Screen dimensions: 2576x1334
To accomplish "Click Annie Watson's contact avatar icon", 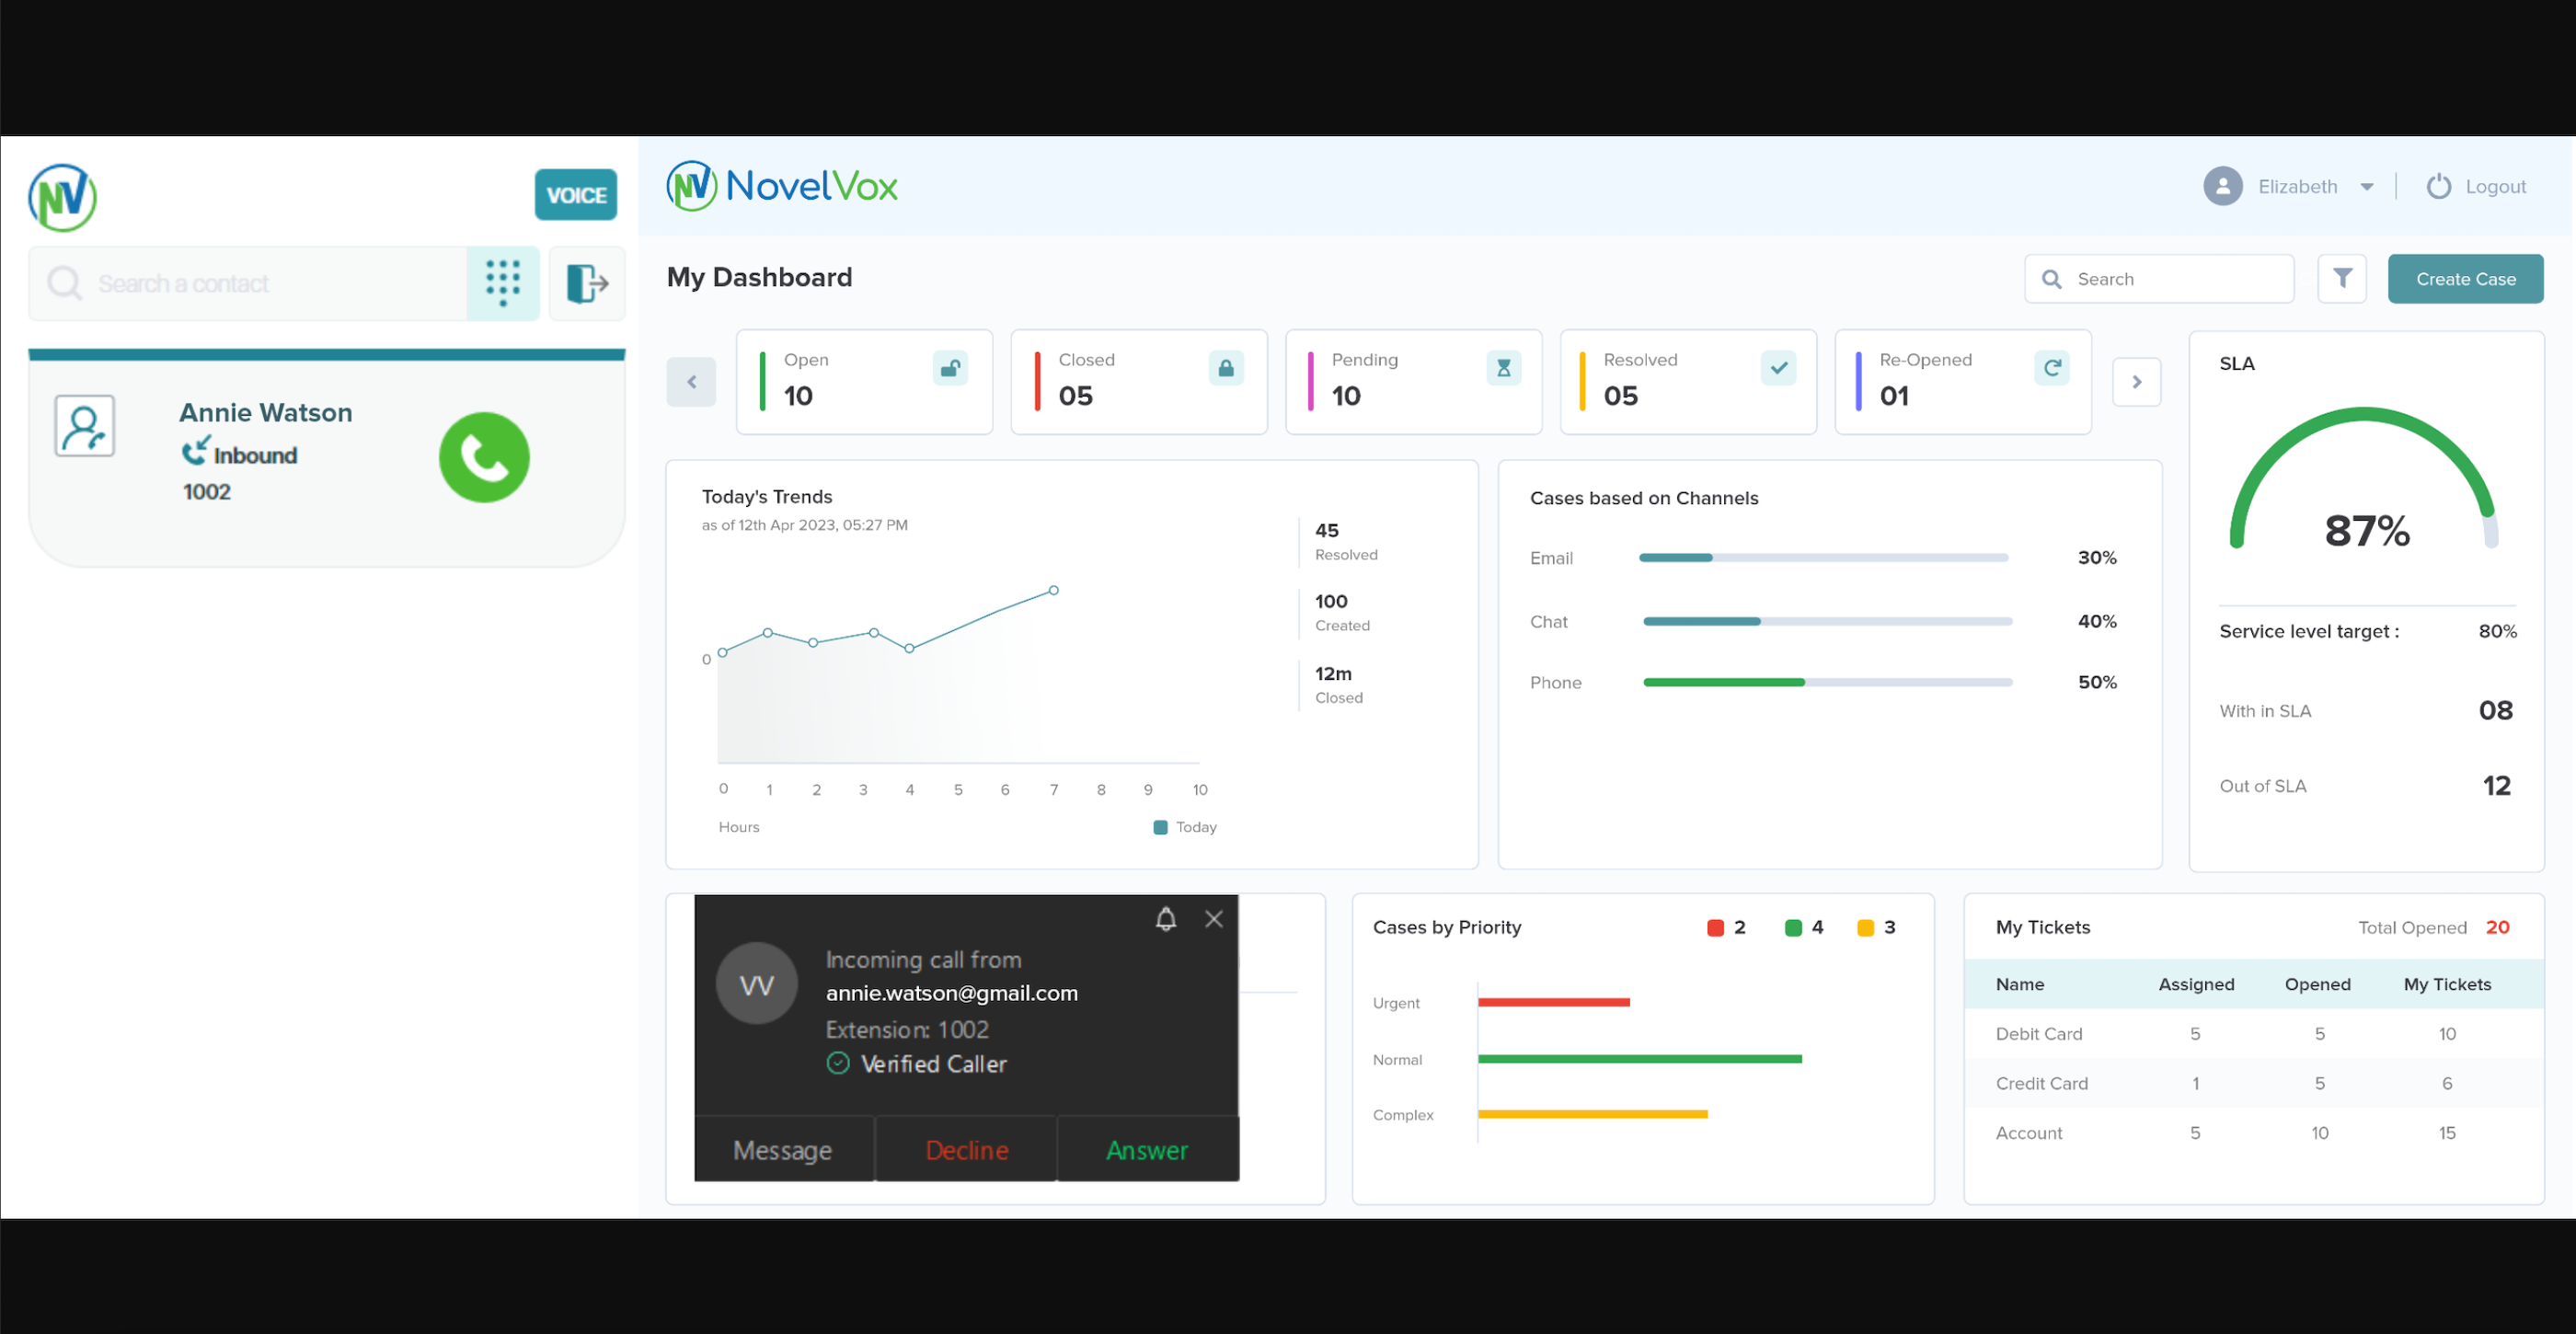I will click(x=85, y=426).
